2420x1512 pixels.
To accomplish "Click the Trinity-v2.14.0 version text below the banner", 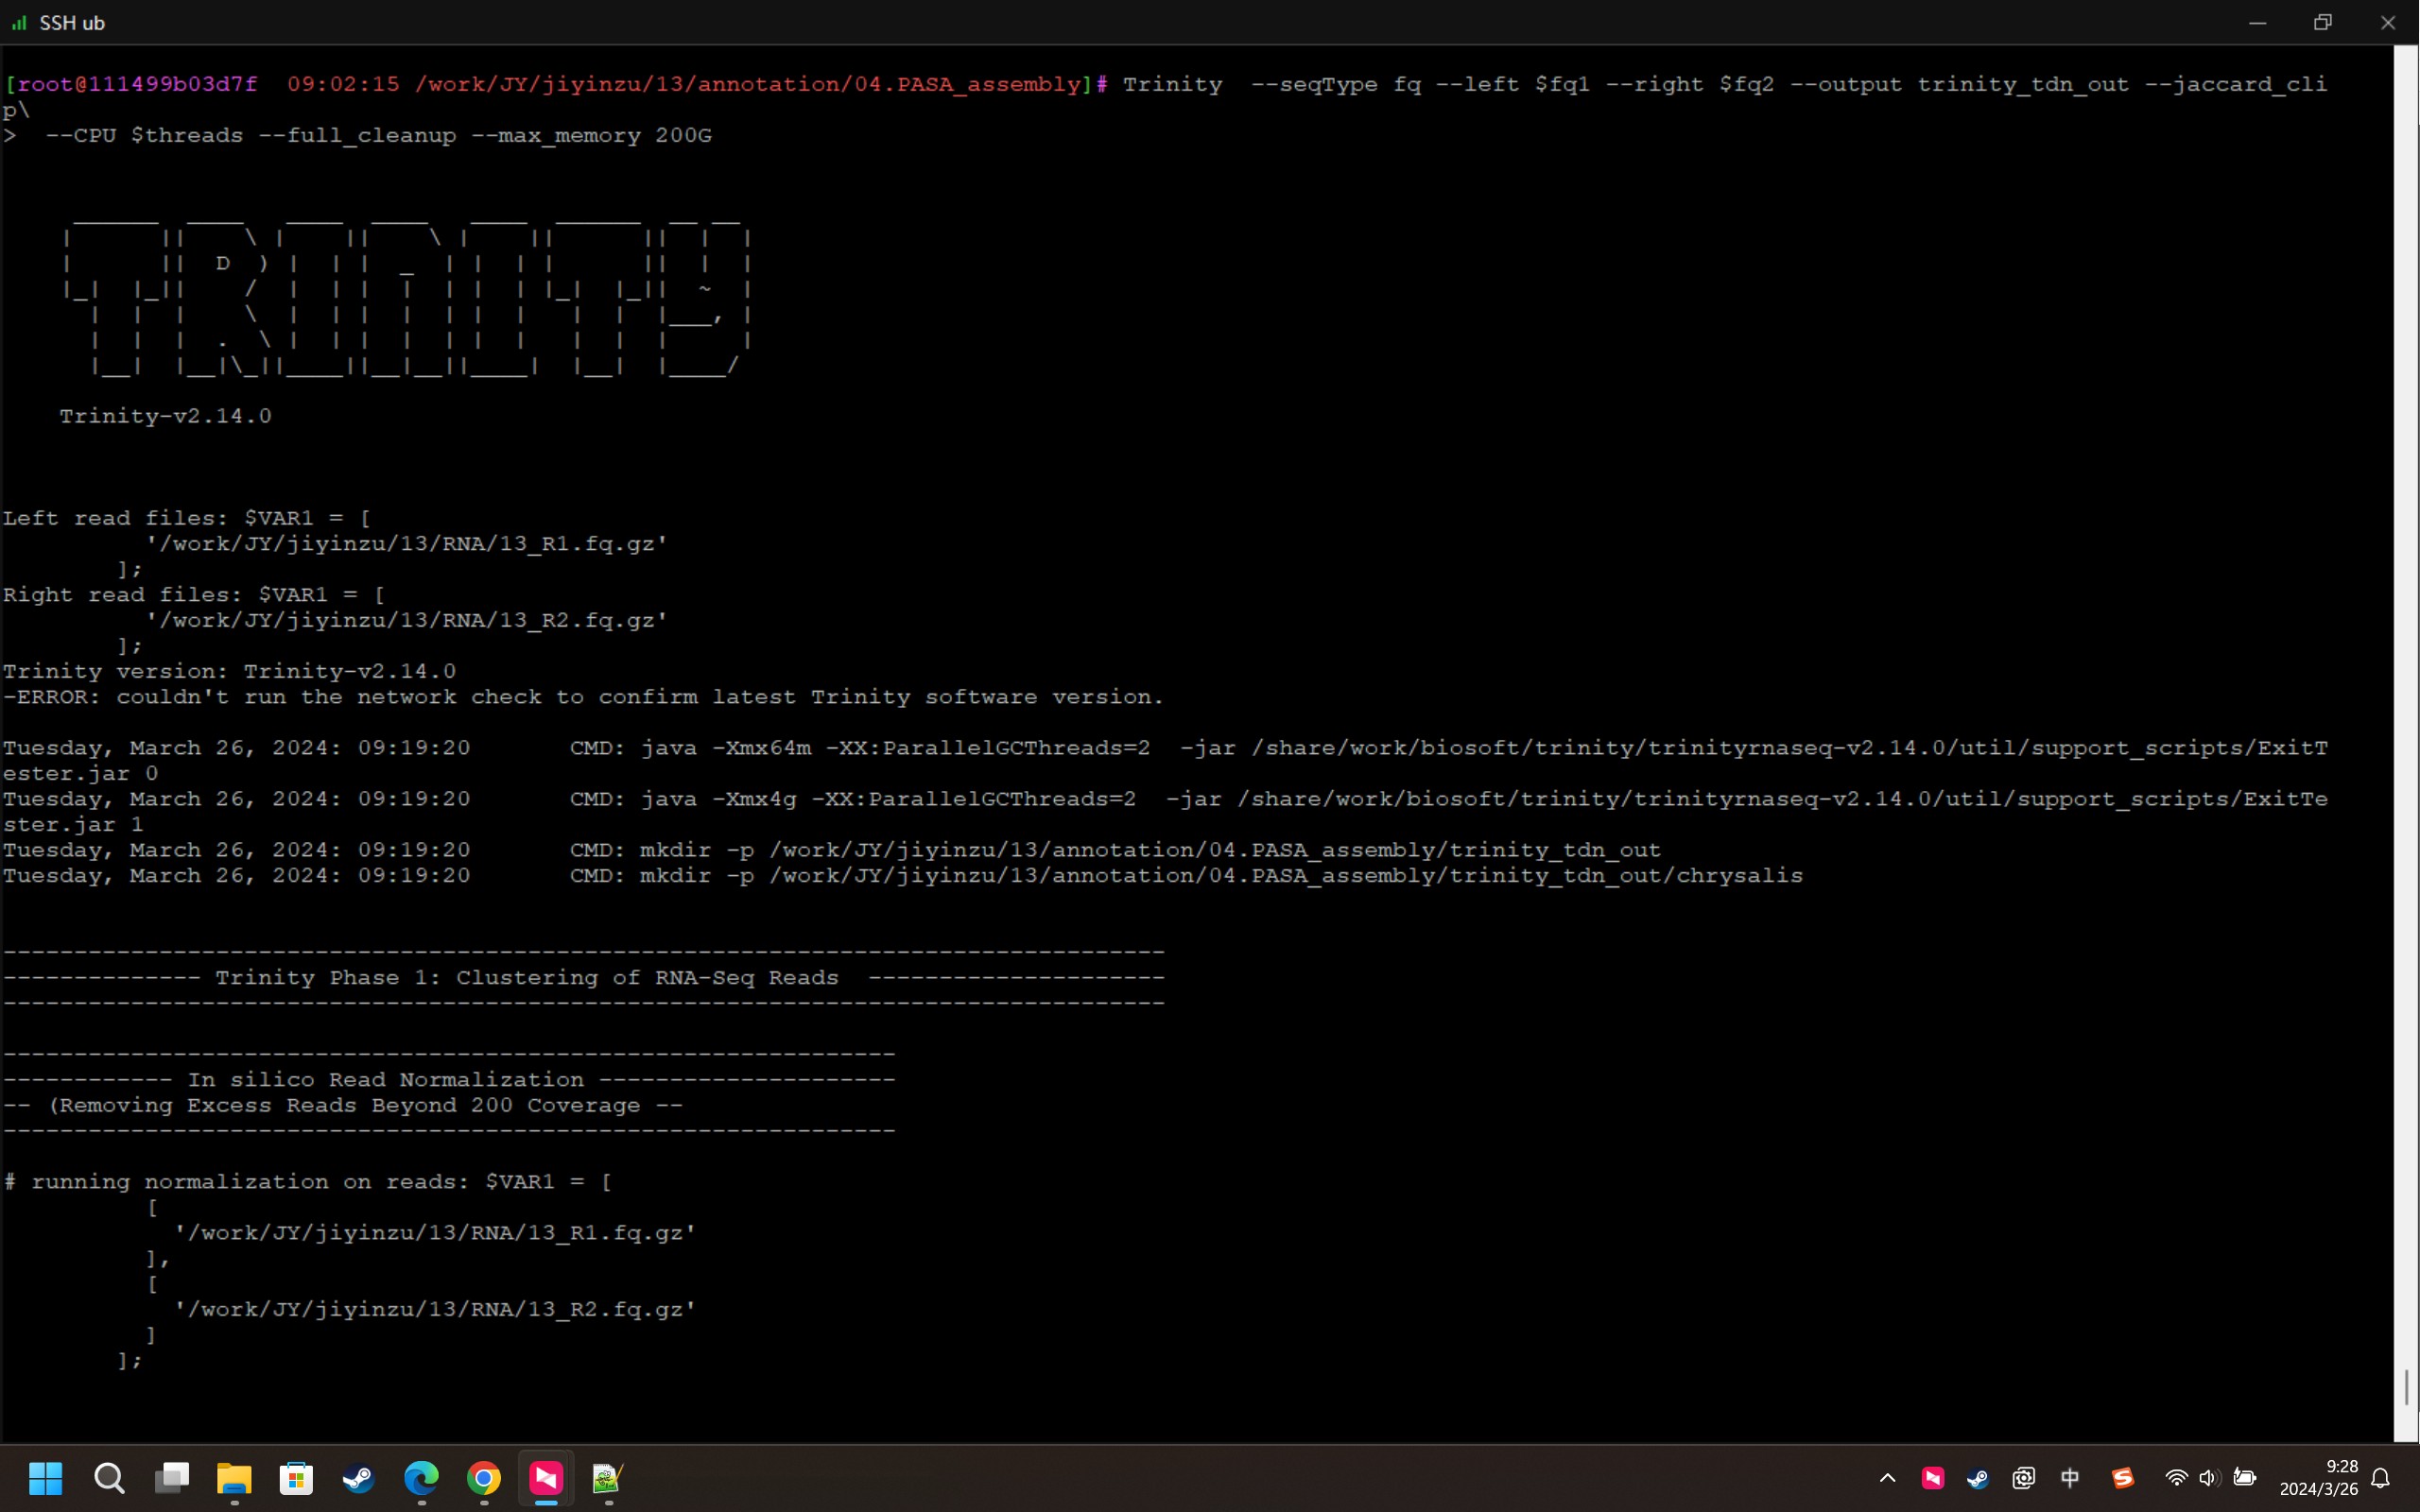I will [166, 416].
